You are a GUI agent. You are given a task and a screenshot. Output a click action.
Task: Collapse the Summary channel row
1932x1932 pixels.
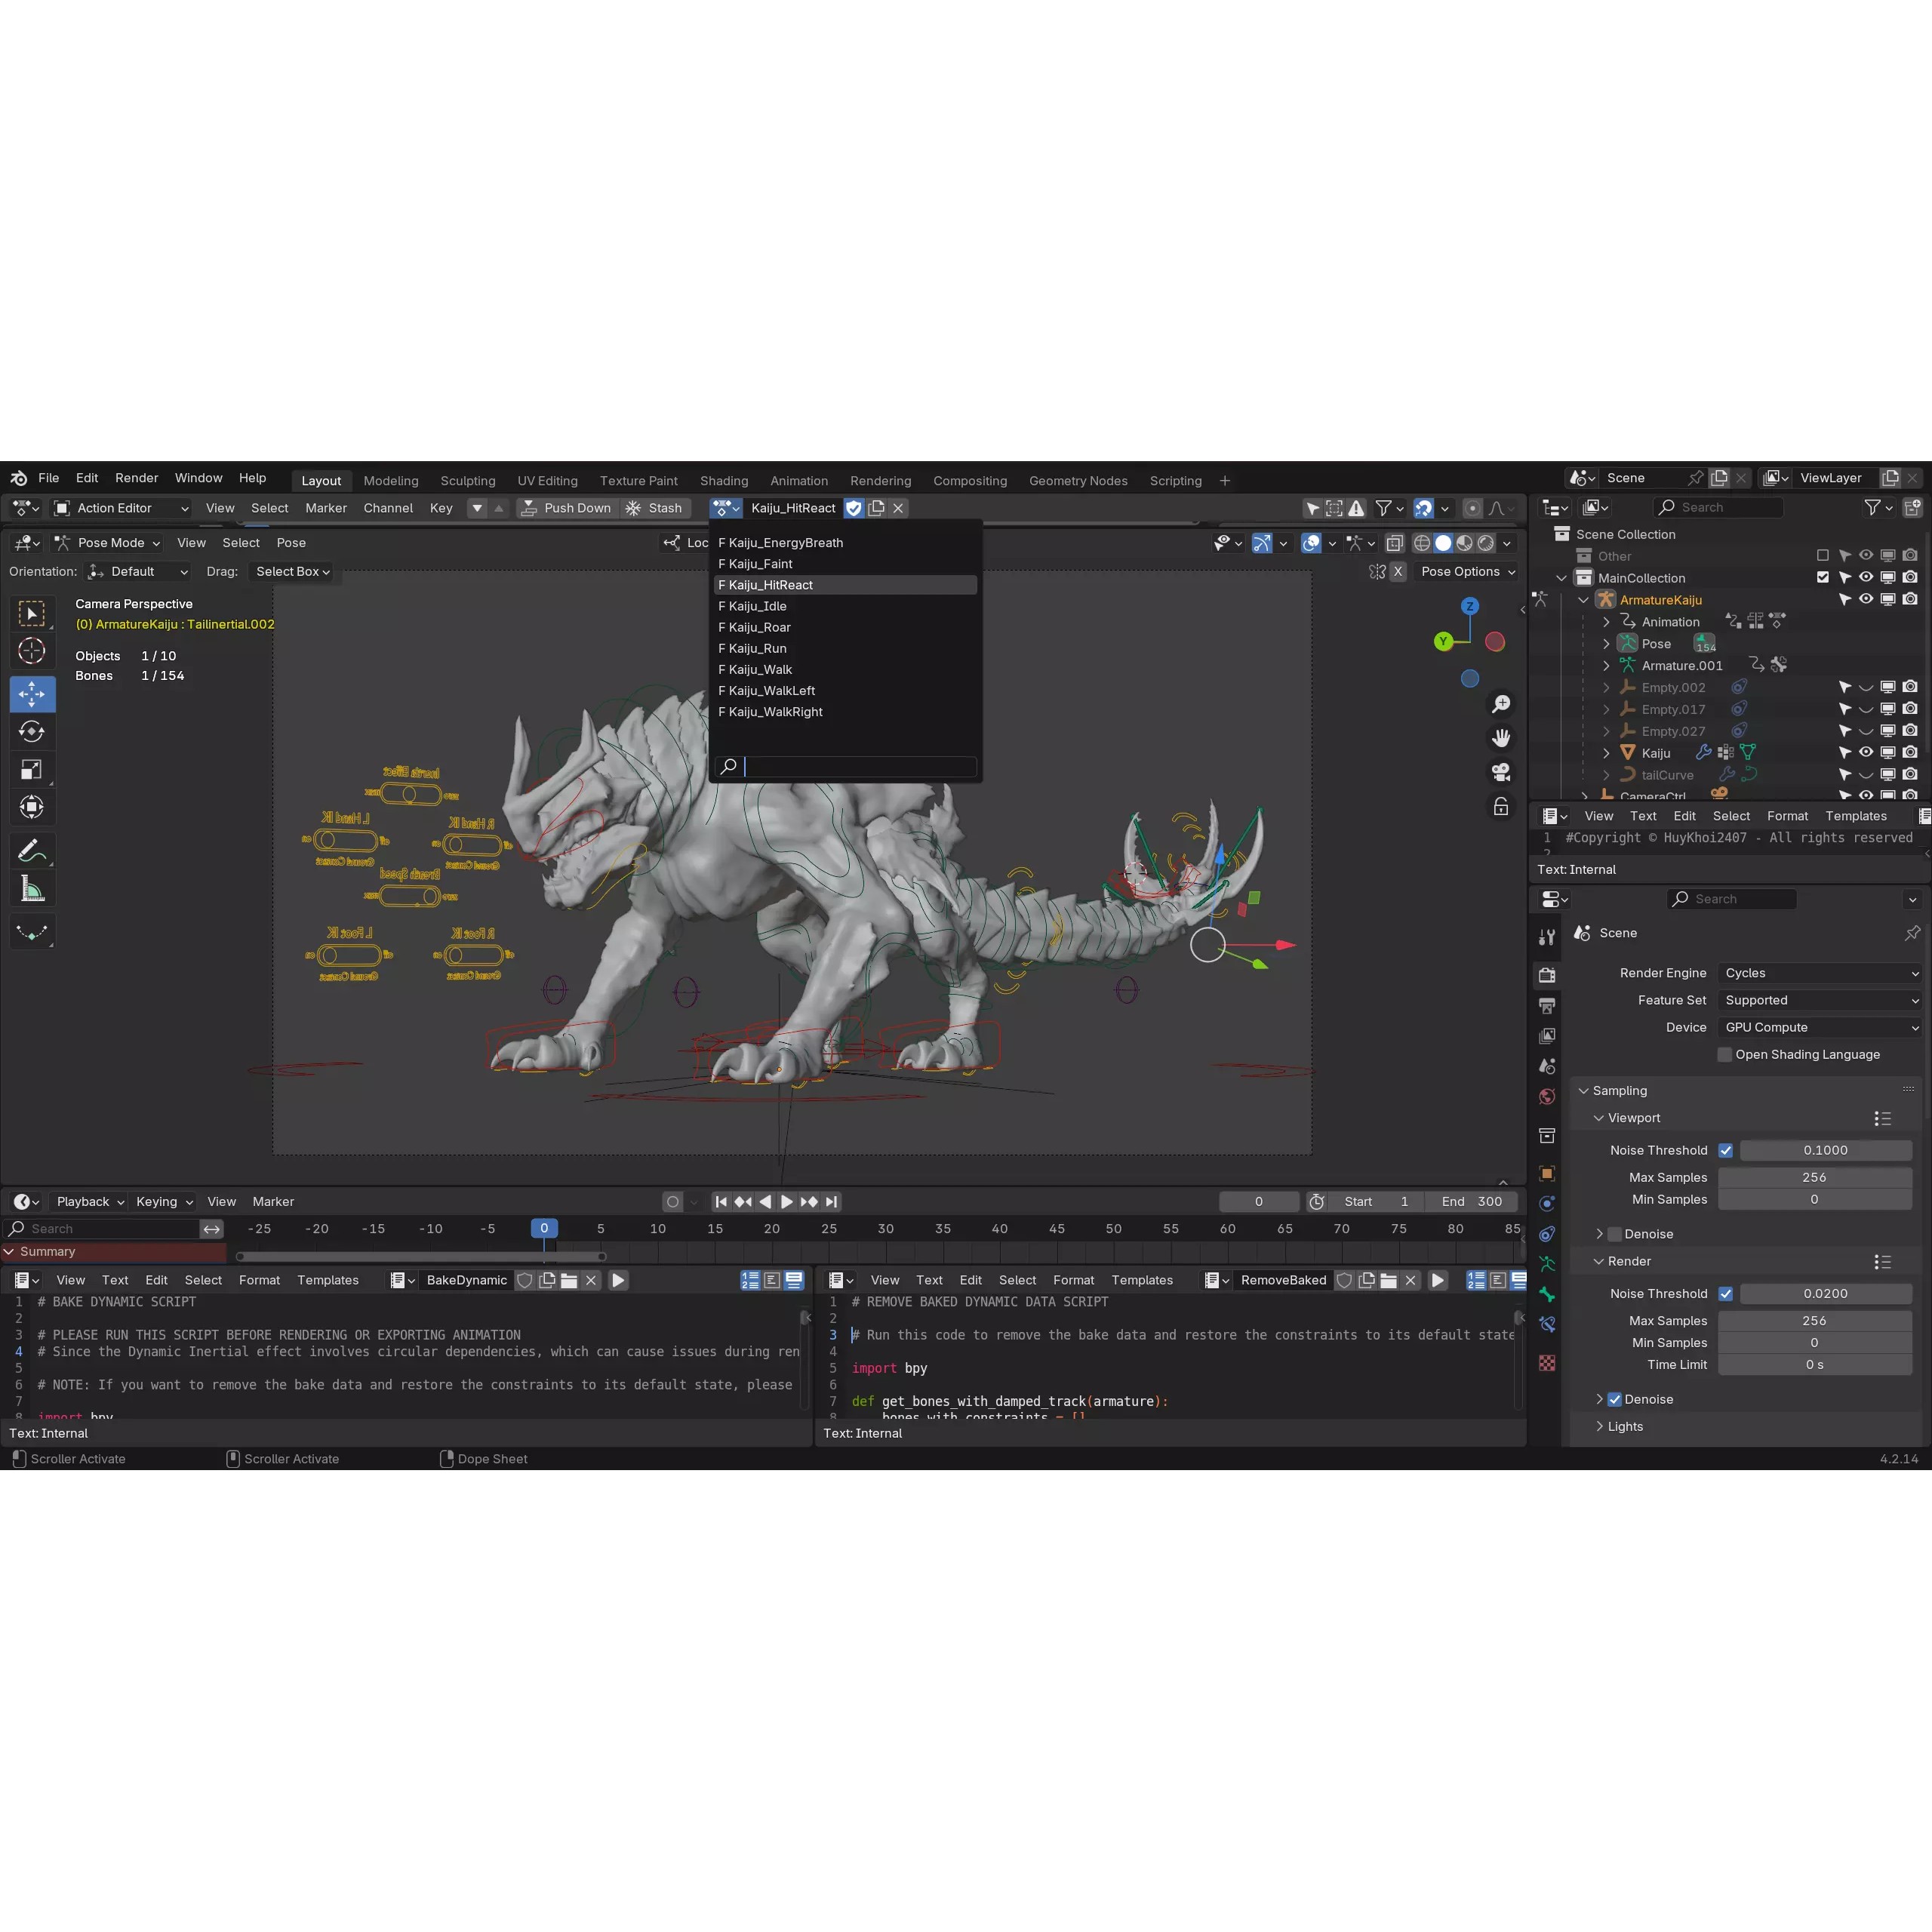click(10, 1251)
